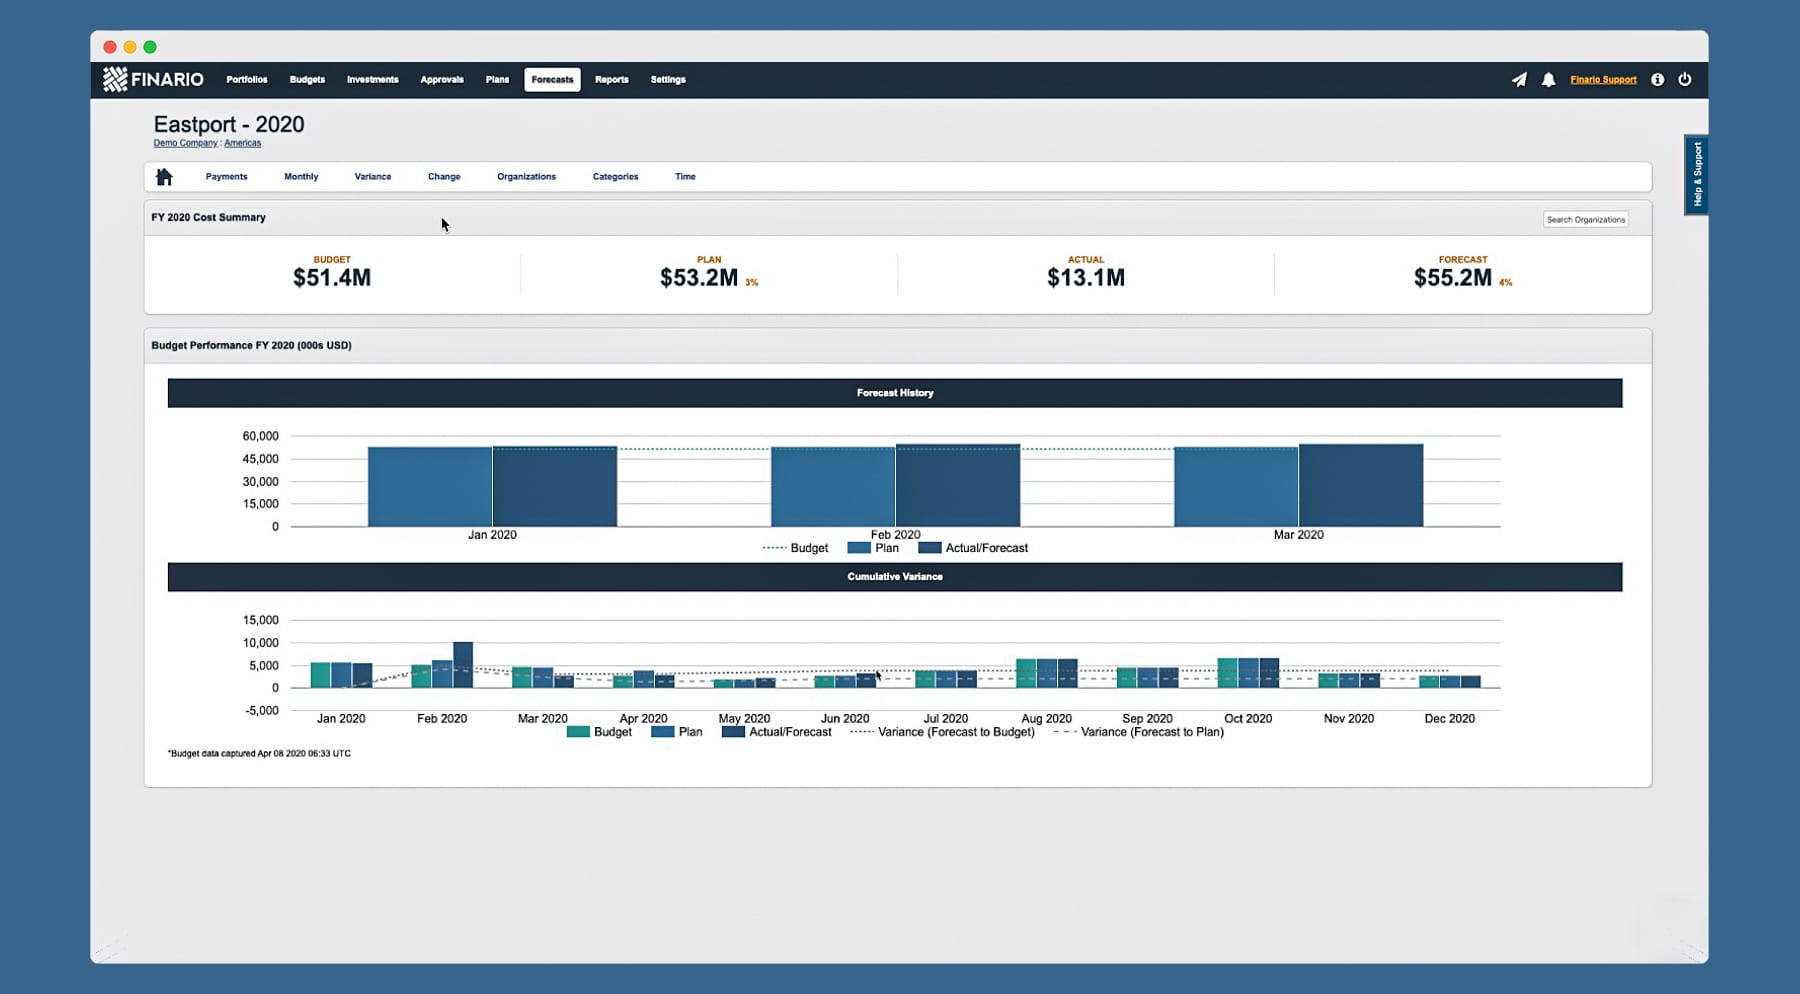
Task: Click the Search Organizations field
Action: (1586, 219)
